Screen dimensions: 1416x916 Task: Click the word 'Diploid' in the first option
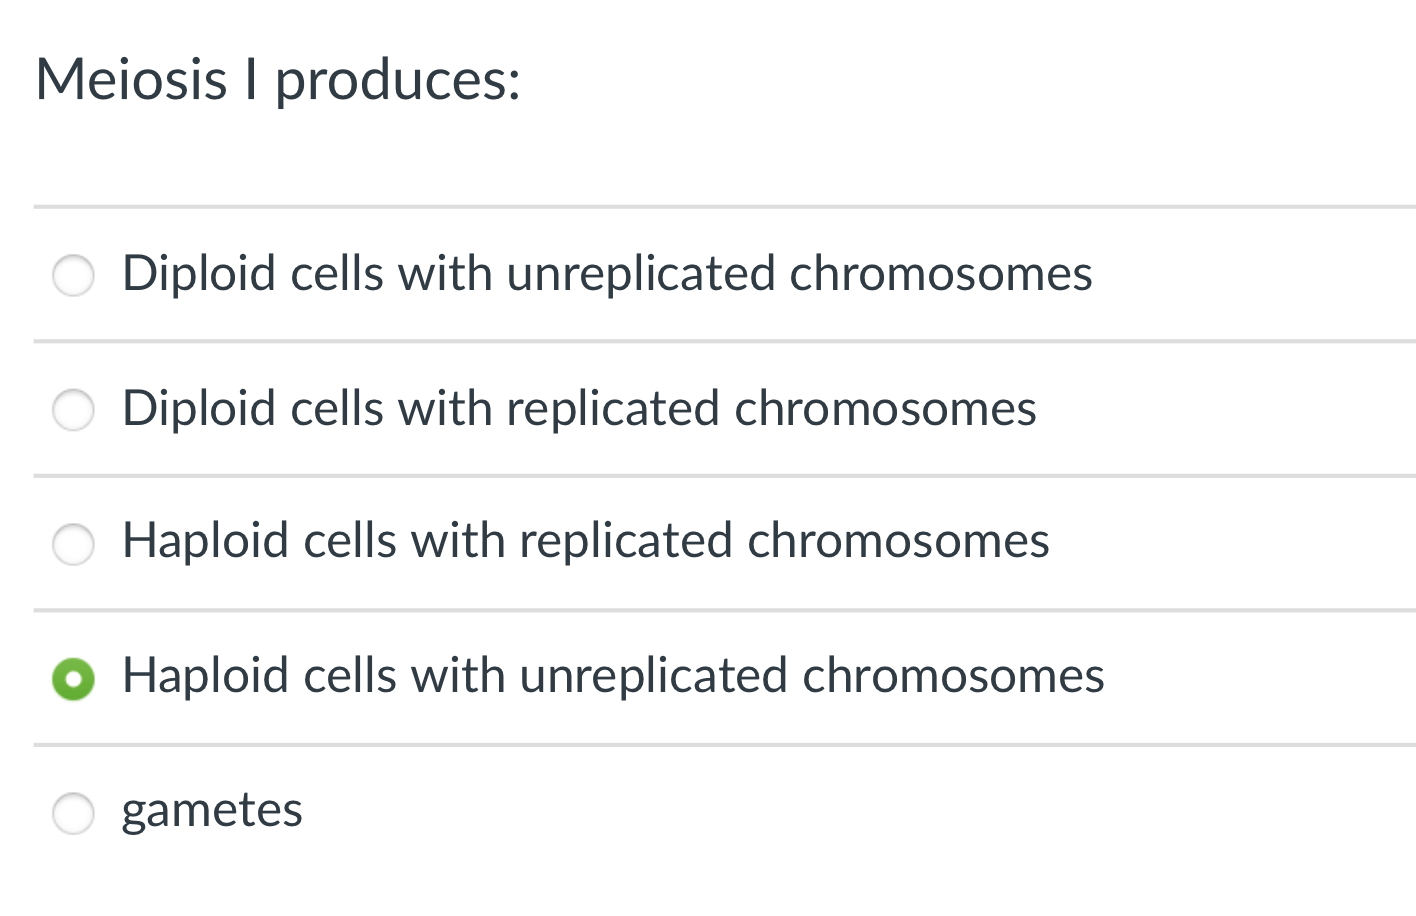click(199, 276)
